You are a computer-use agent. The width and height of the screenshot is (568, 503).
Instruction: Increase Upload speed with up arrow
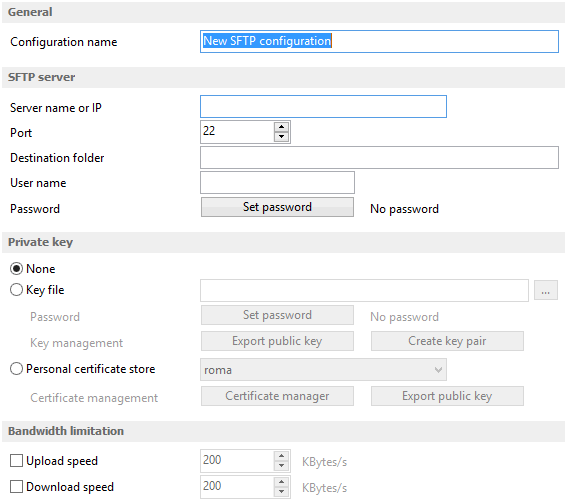click(281, 456)
